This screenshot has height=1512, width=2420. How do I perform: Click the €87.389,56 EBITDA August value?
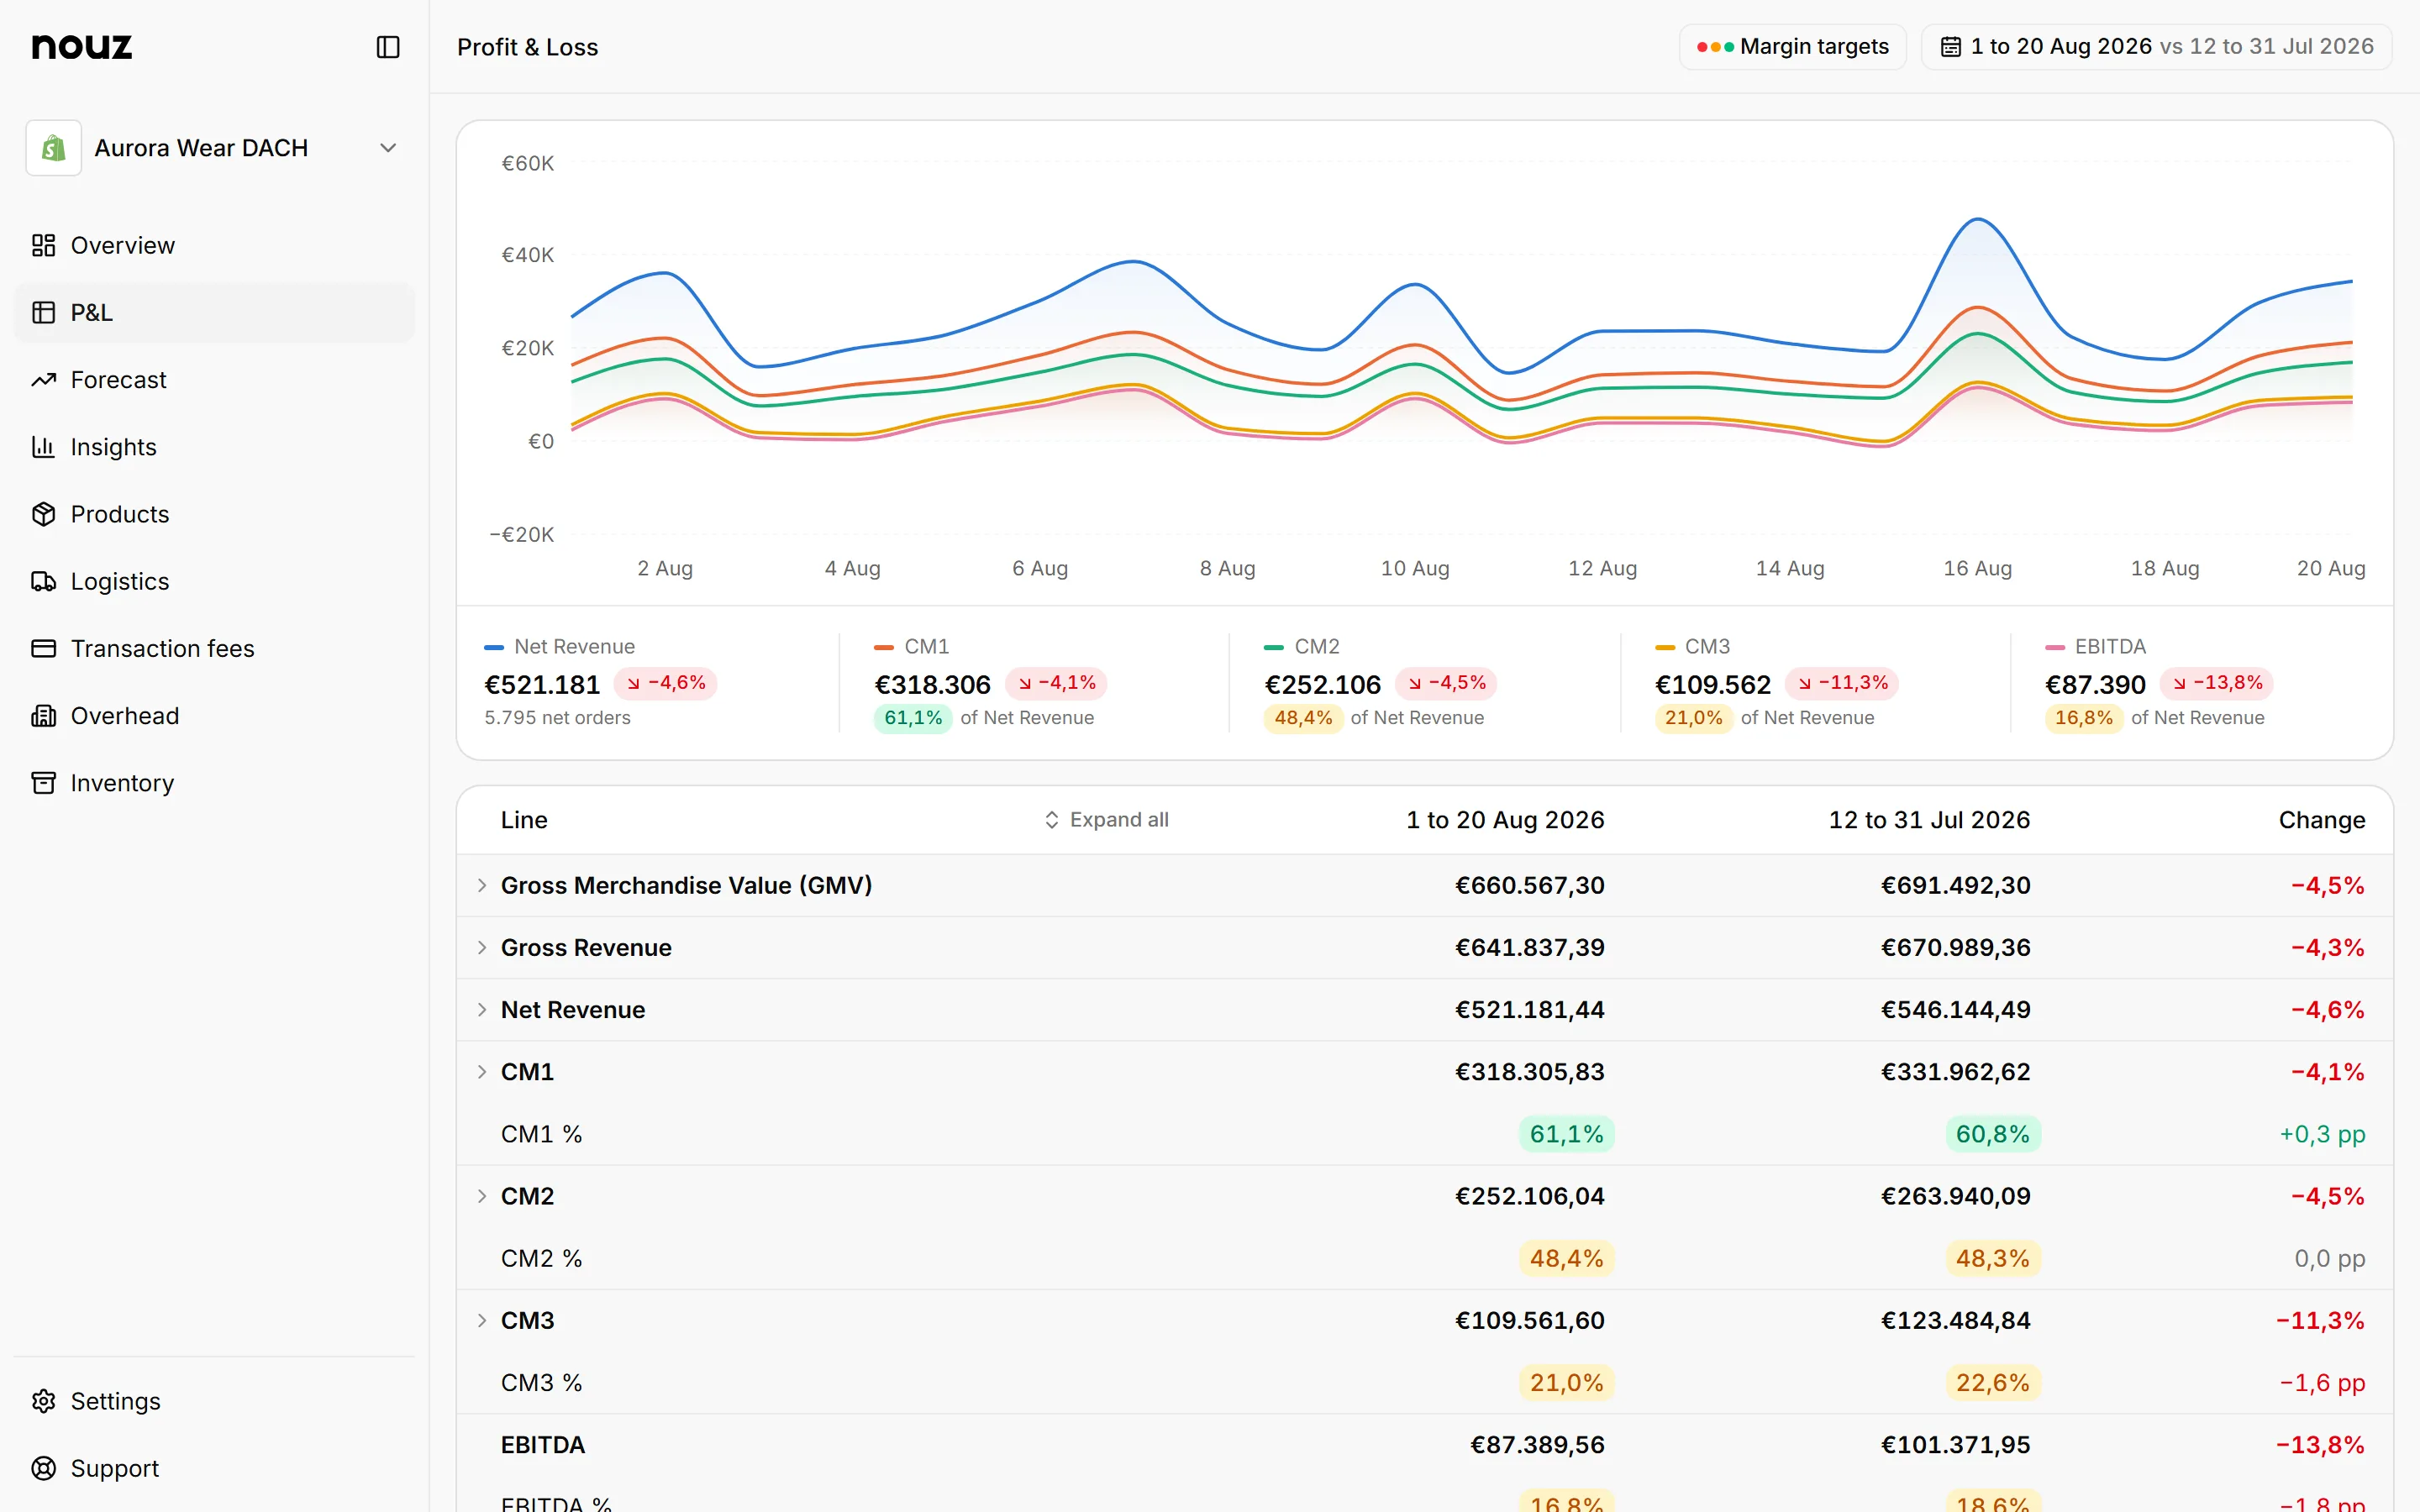[1536, 1445]
